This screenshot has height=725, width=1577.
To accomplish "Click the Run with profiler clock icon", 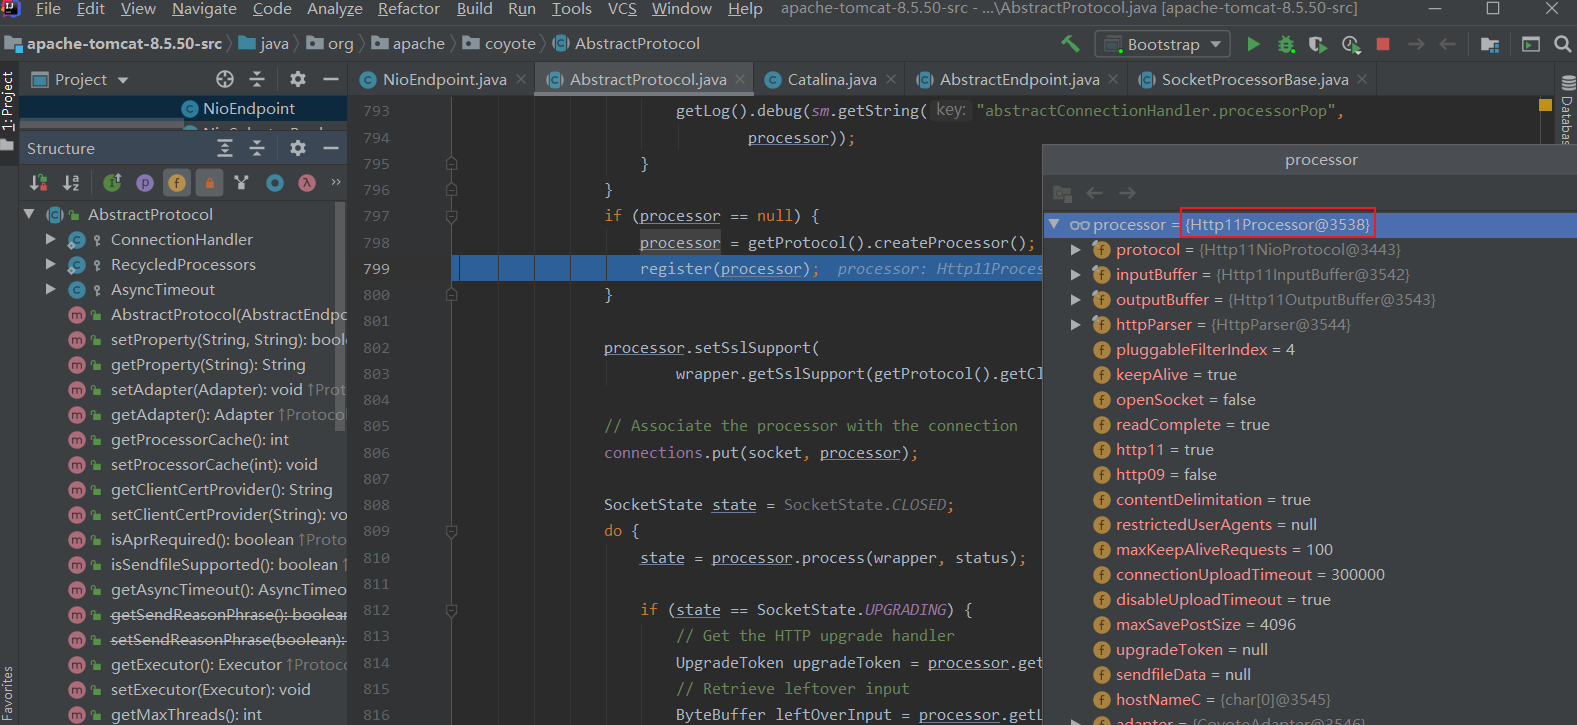I will click(x=1351, y=44).
